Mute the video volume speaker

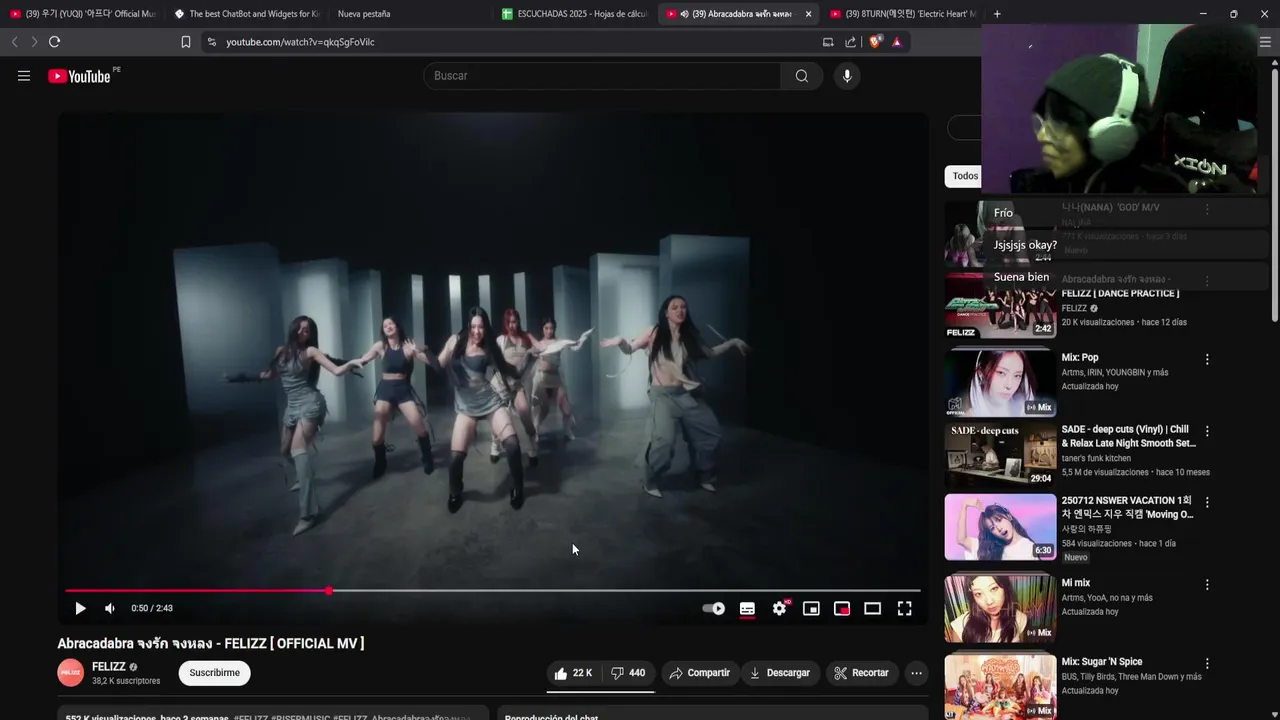point(110,608)
